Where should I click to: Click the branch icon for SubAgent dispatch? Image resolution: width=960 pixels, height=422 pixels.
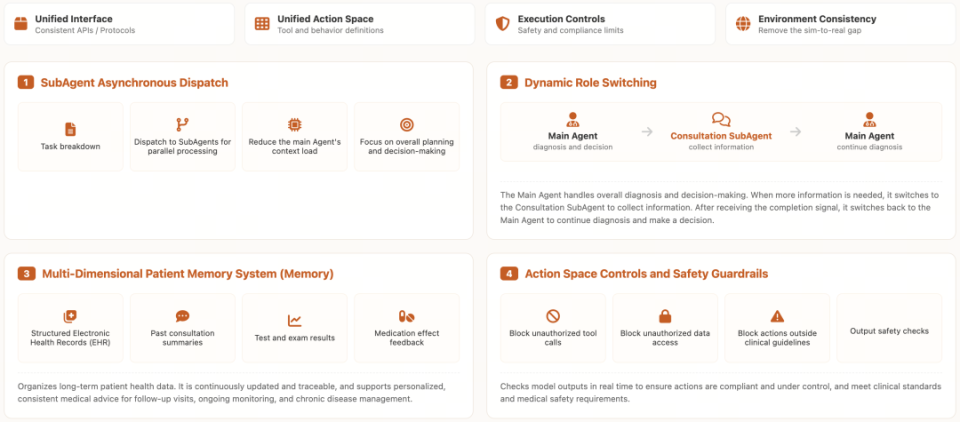[182, 125]
